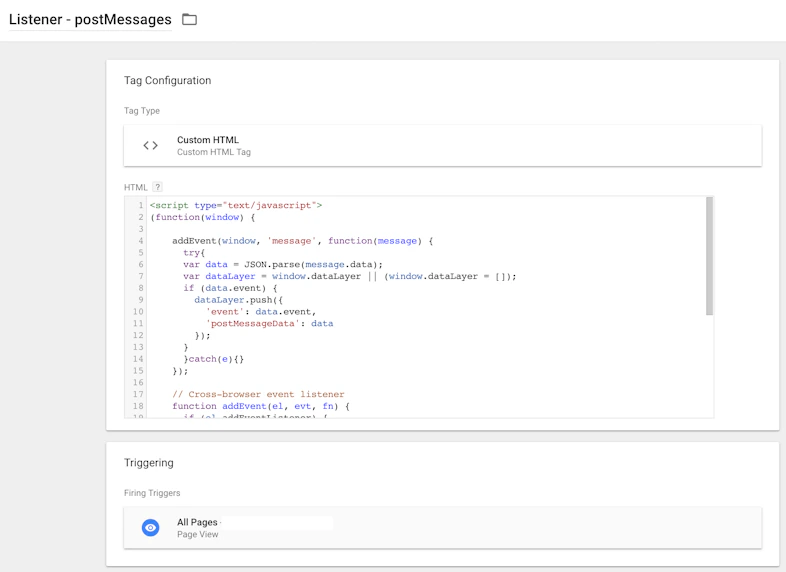The image size is (786, 572).
Task: Click the Page View trigger subtitle
Action: tap(198, 534)
